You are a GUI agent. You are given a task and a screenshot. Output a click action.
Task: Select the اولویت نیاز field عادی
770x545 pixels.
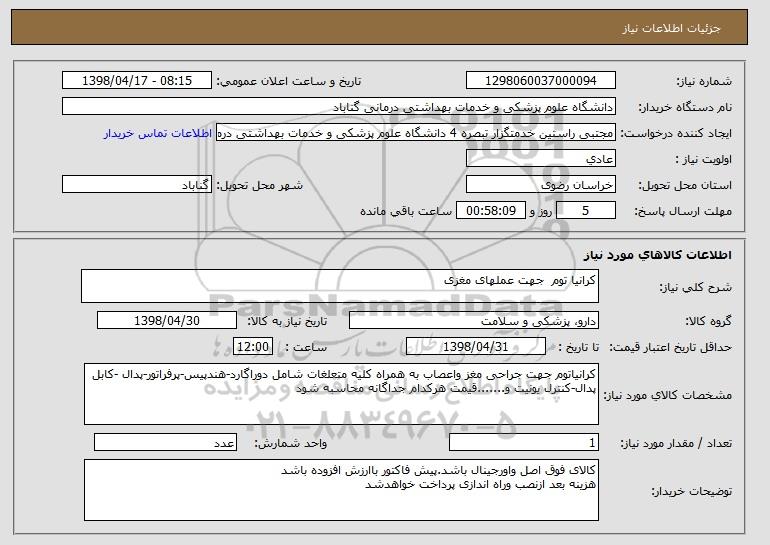tap(541, 159)
